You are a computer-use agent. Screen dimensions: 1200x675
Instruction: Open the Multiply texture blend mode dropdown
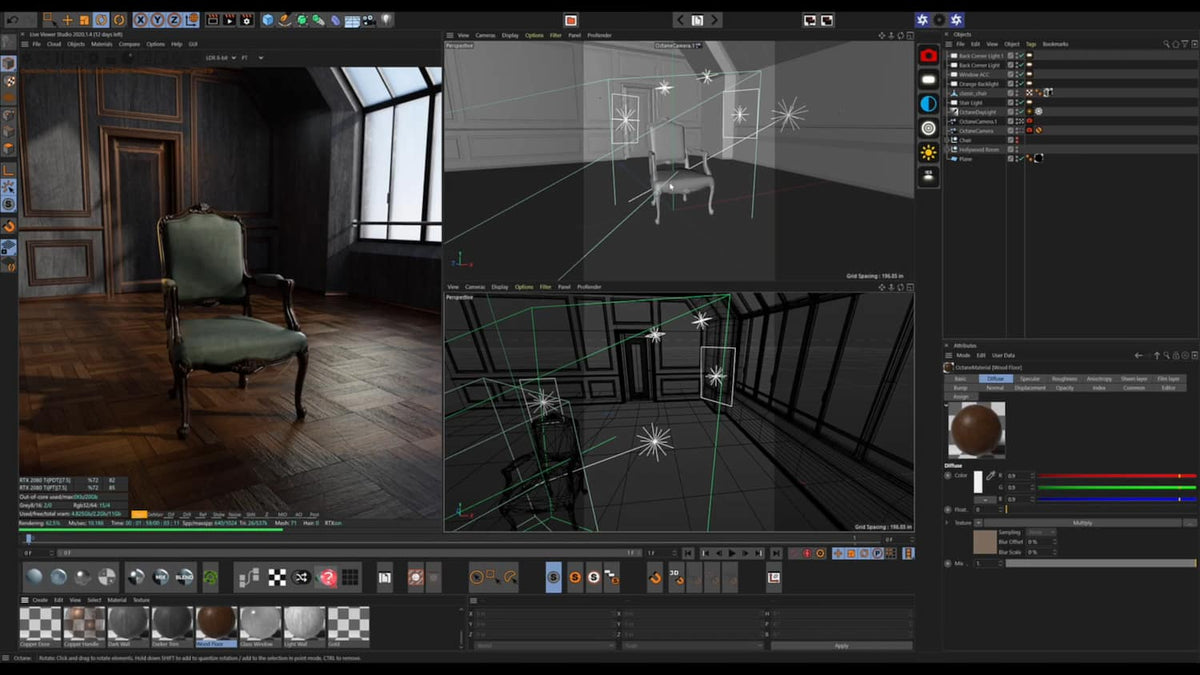[1081, 523]
